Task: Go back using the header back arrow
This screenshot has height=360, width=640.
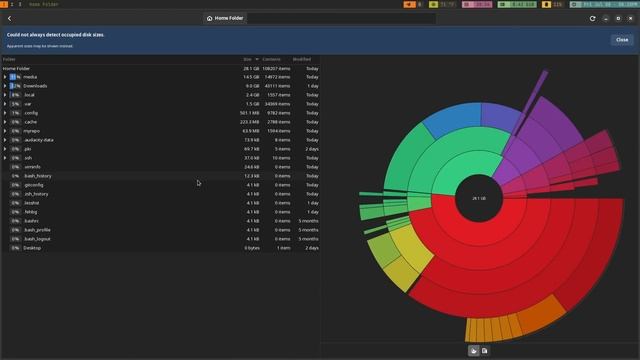Action: click(9, 18)
